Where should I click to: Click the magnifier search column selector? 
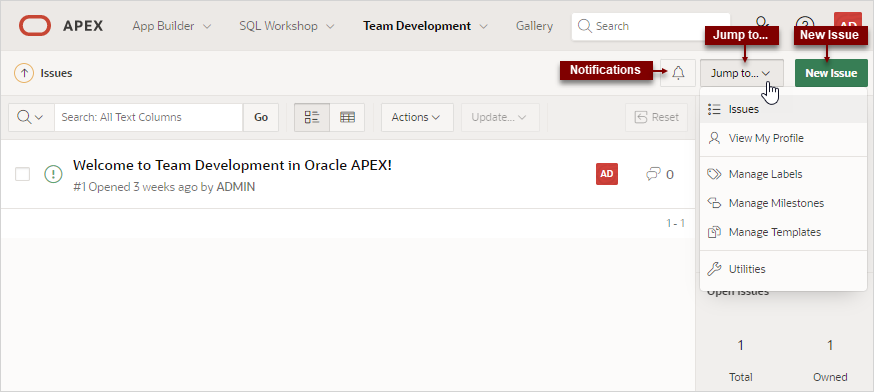[x=31, y=117]
